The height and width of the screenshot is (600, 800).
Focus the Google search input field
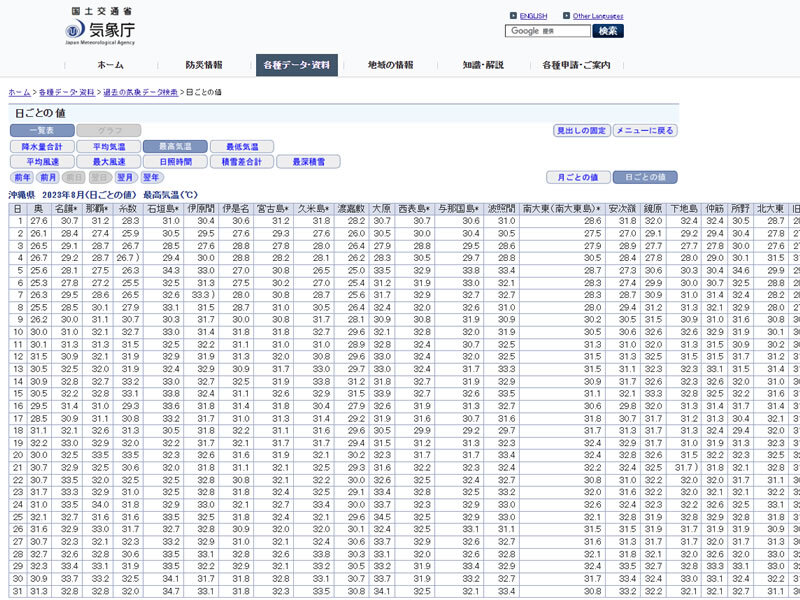pyautogui.click(x=548, y=31)
